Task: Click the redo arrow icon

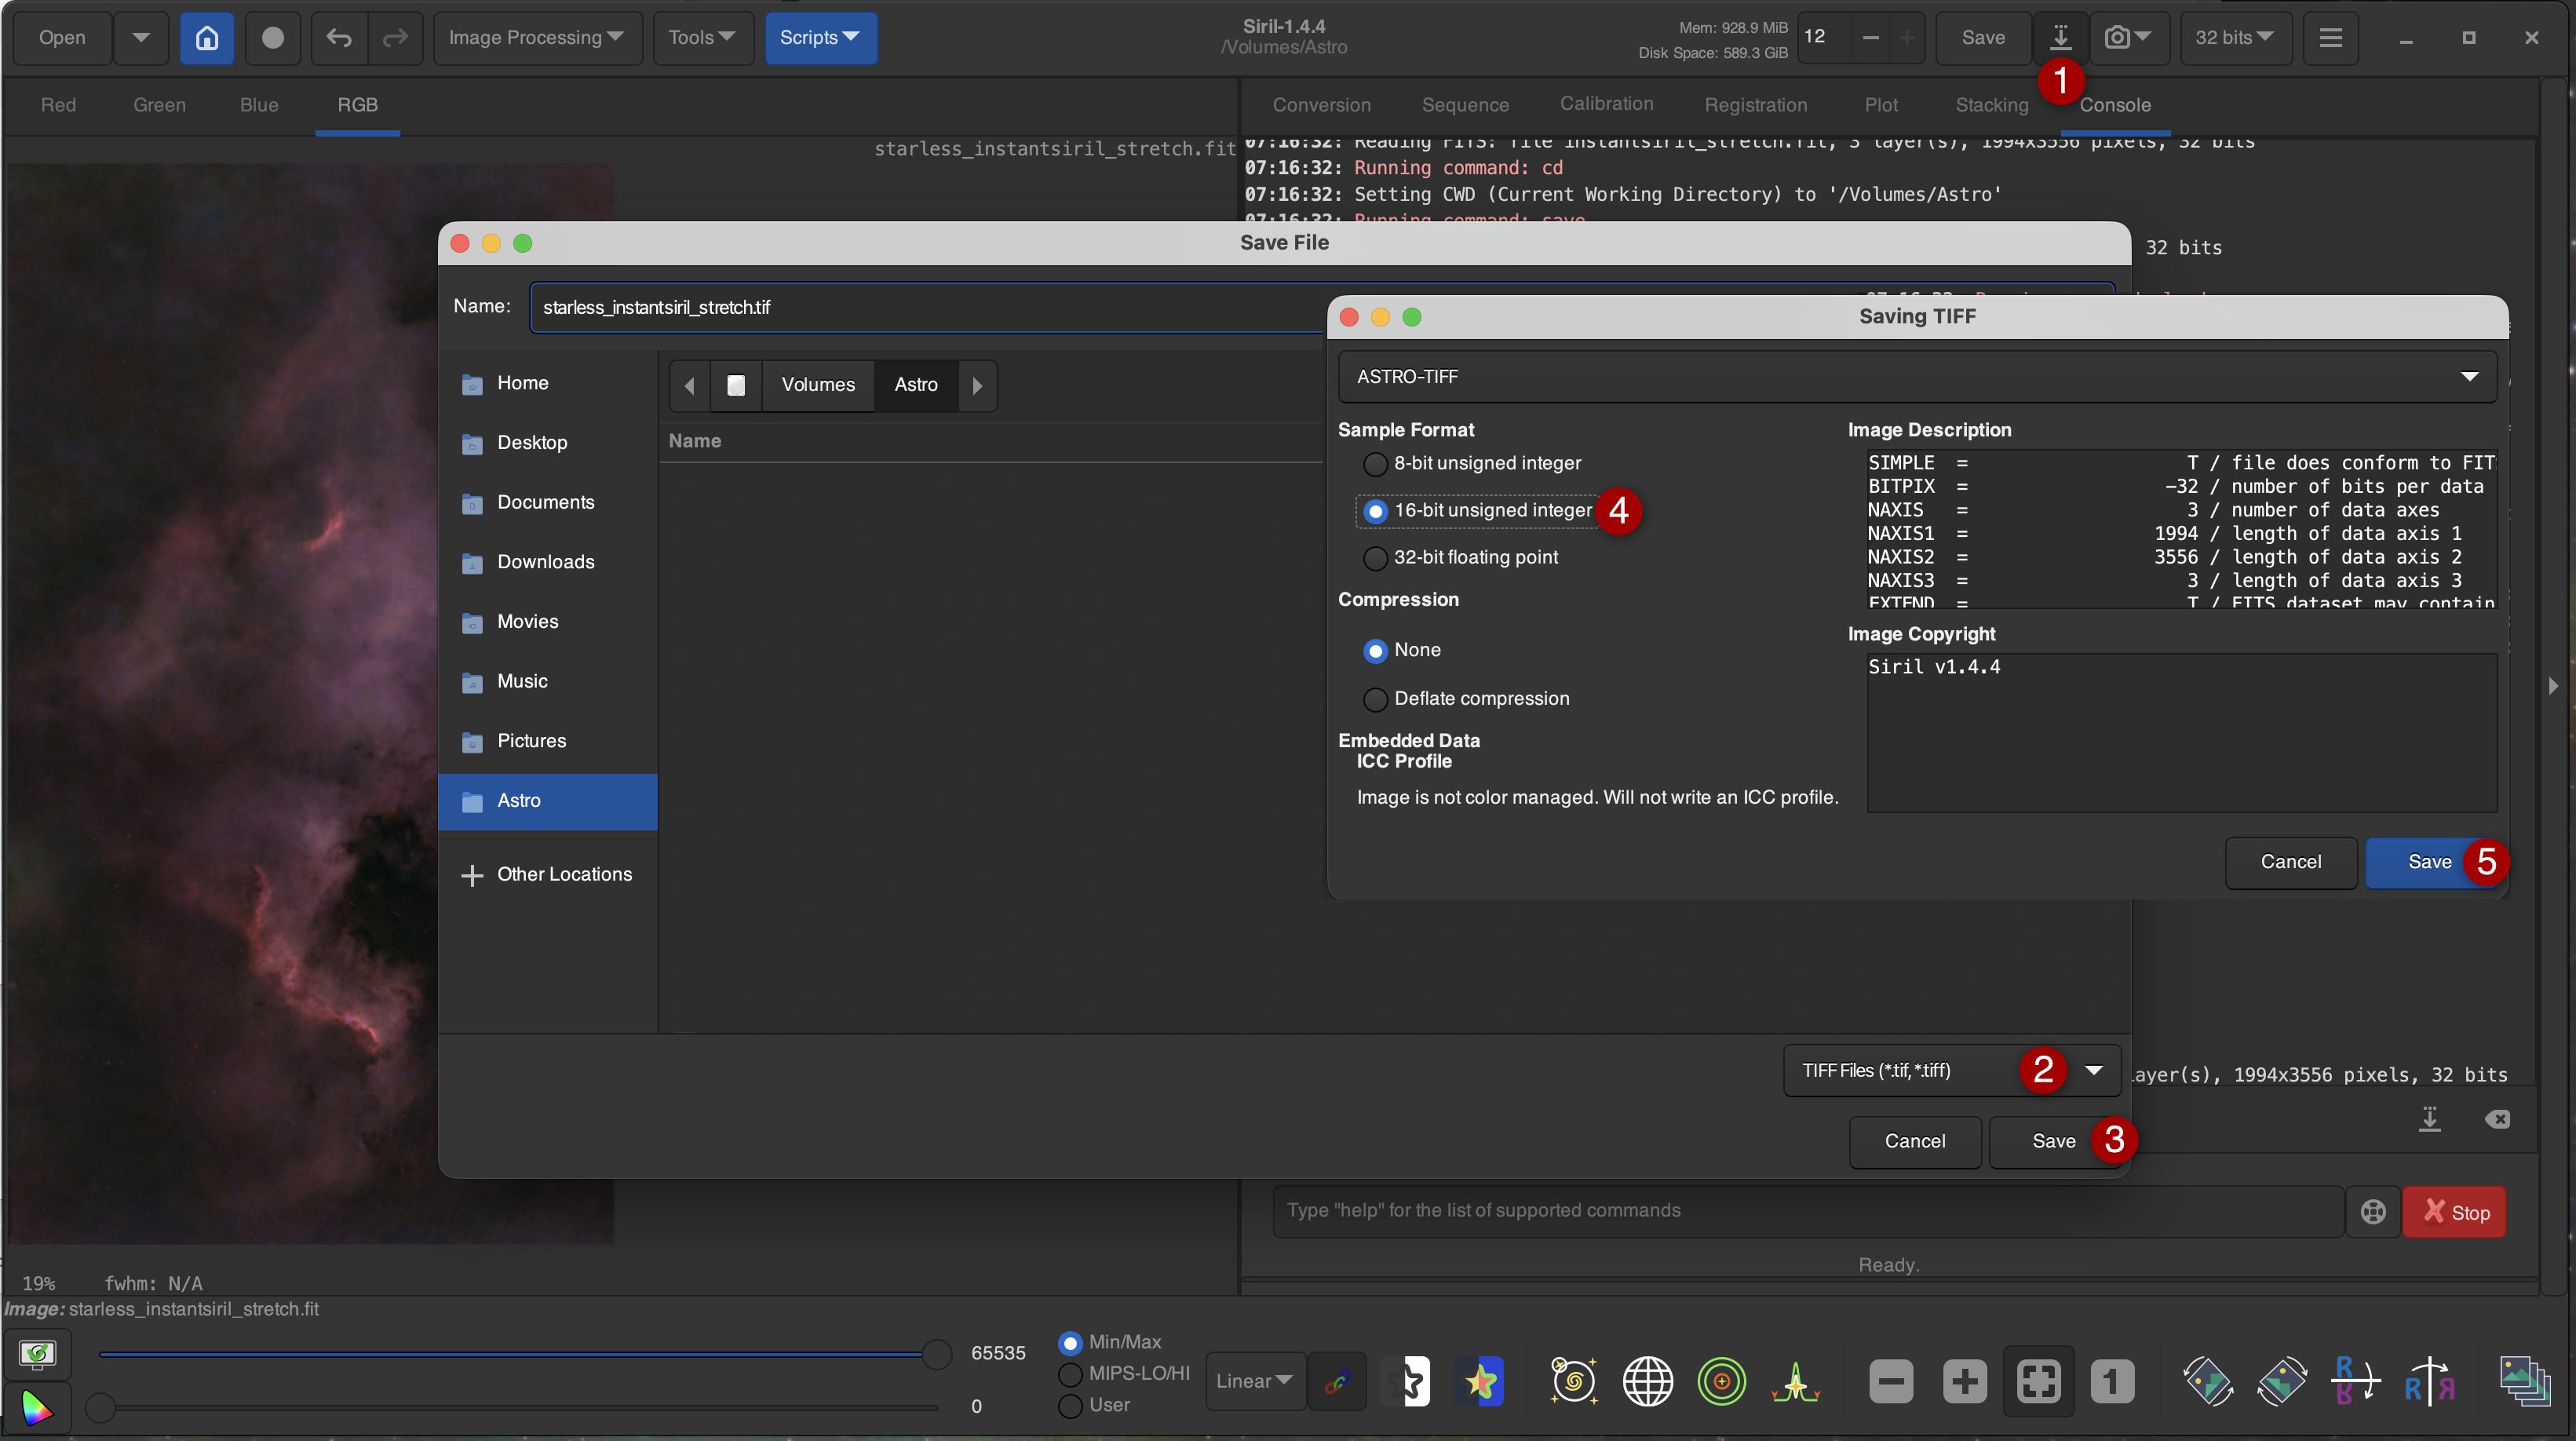Action: pos(396,38)
